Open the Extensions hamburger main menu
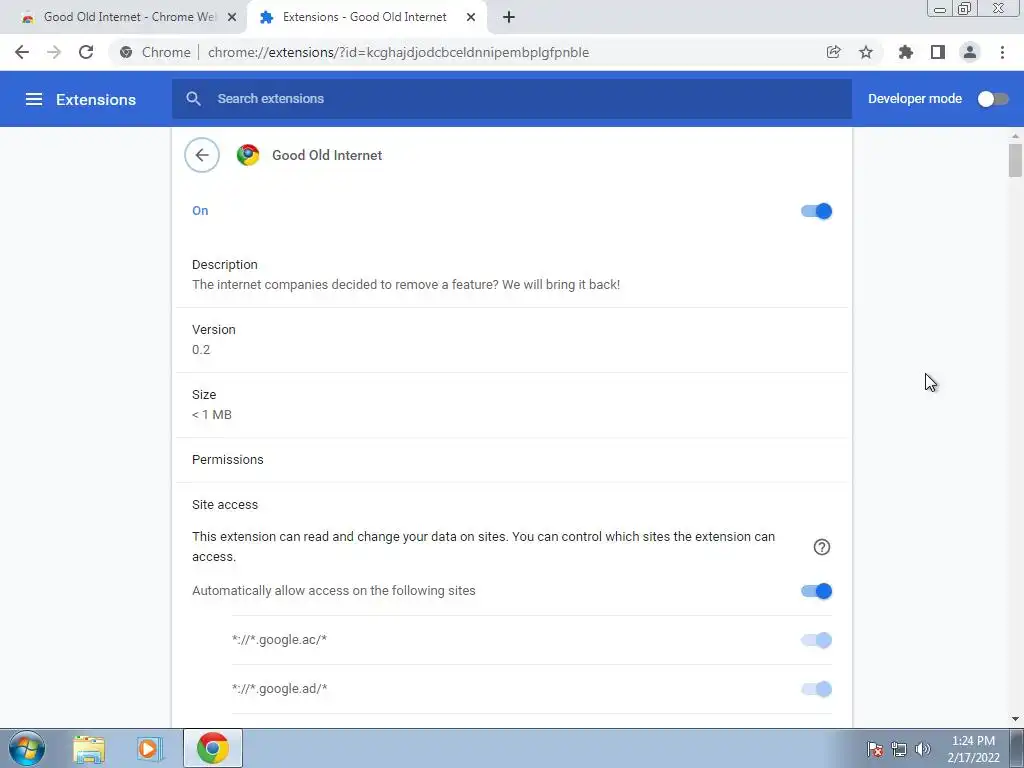1024x768 pixels. tap(34, 99)
